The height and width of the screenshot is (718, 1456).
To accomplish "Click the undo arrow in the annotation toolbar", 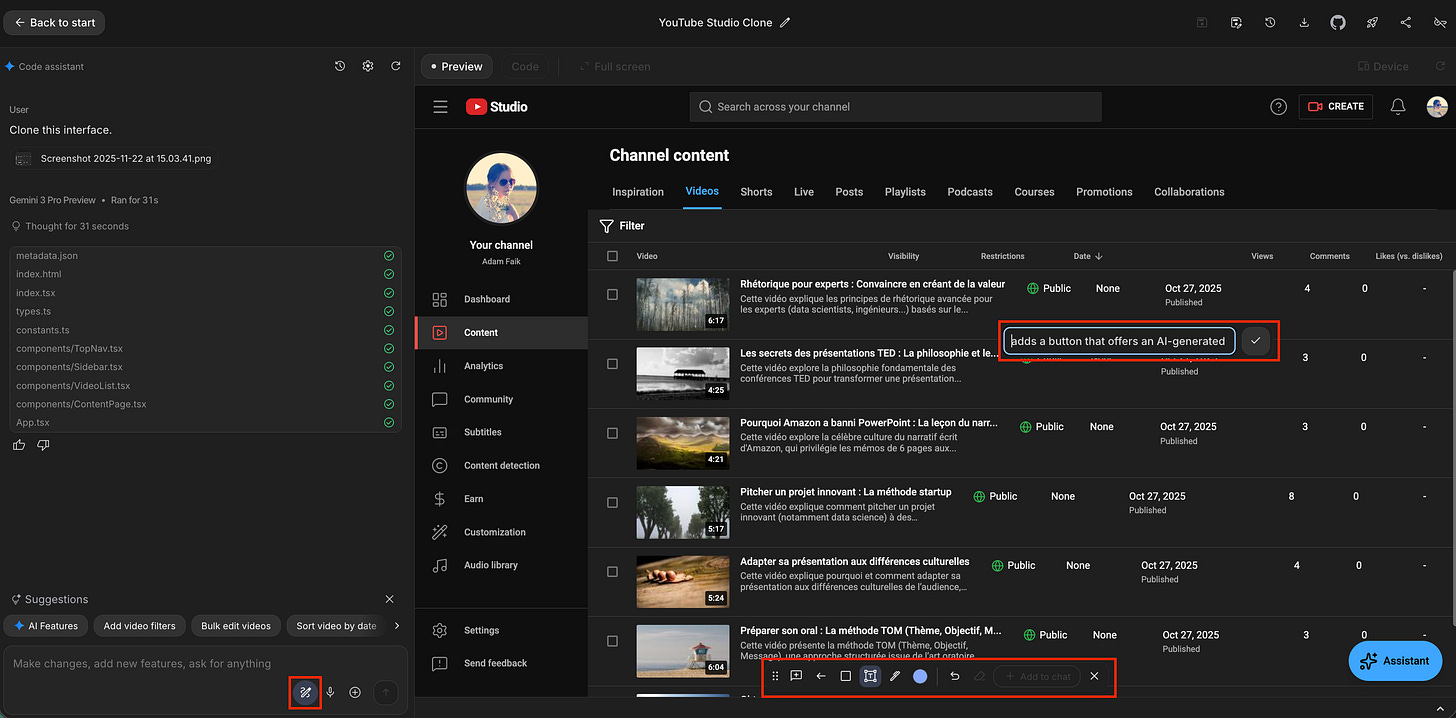I will 953,676.
